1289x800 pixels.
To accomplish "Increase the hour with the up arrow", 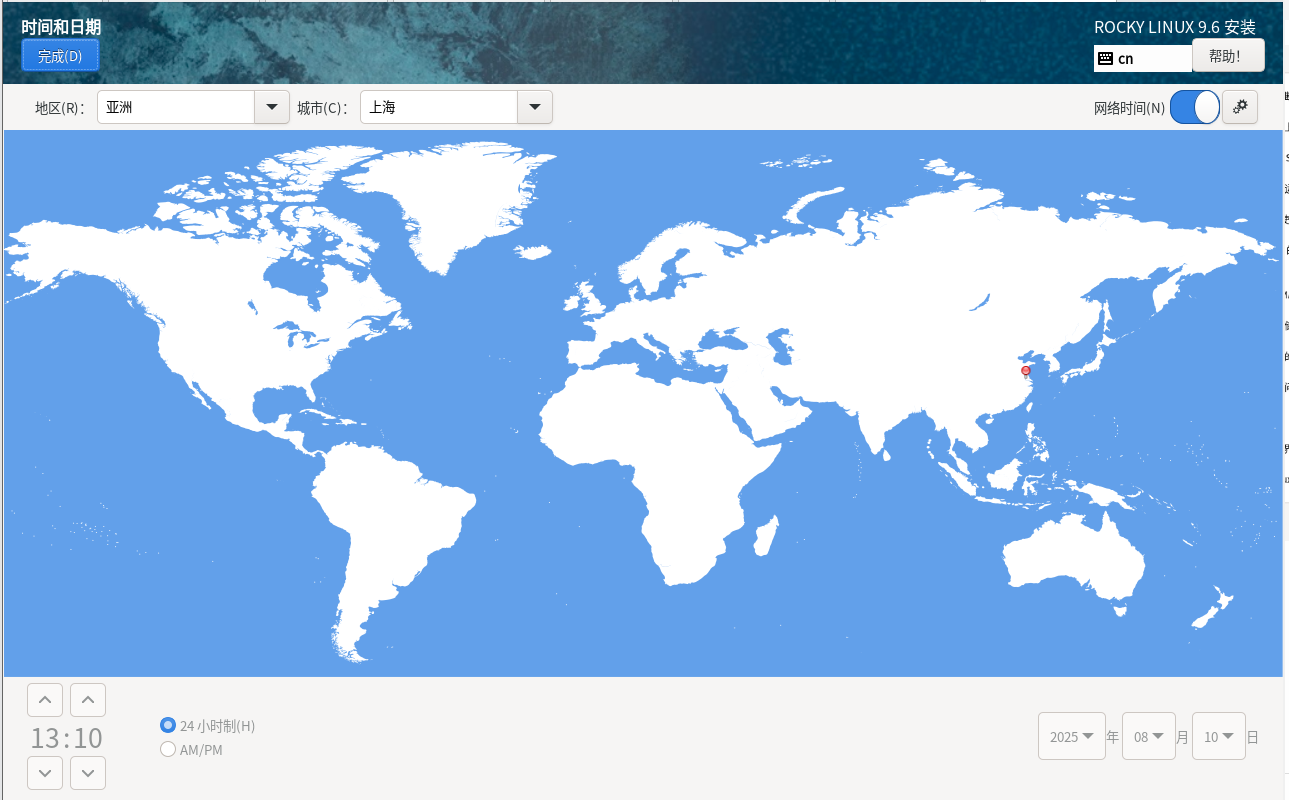I will coord(45,700).
